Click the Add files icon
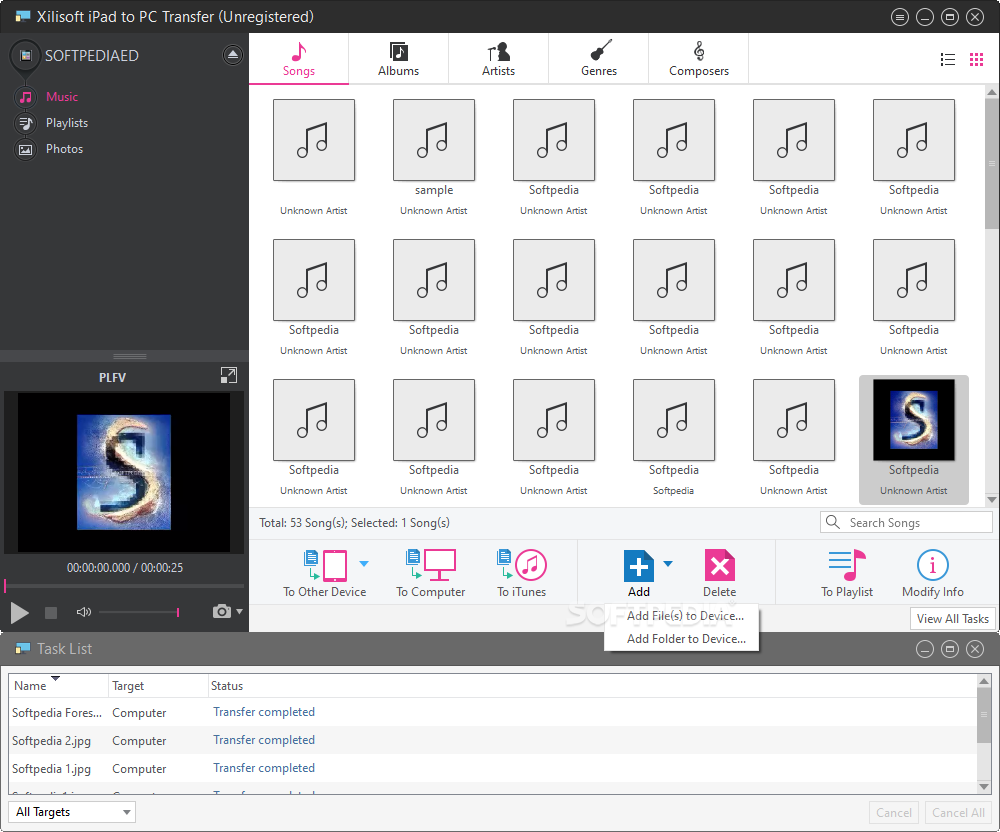 [x=638, y=566]
